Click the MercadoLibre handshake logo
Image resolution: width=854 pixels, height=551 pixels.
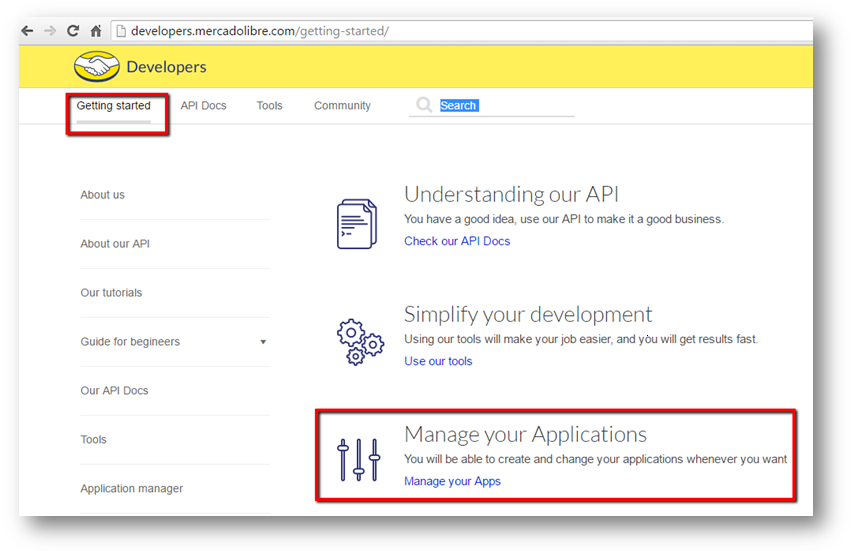97,66
